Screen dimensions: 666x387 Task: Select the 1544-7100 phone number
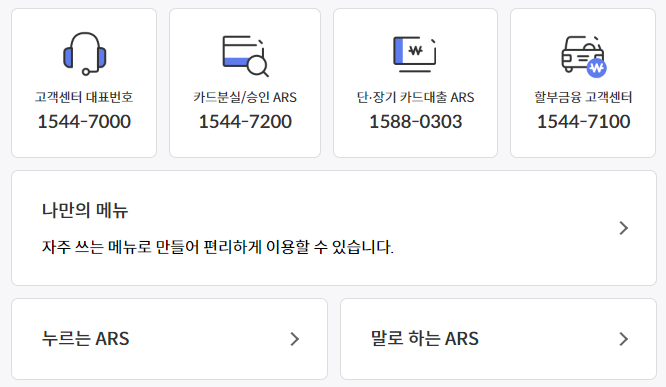(583, 121)
